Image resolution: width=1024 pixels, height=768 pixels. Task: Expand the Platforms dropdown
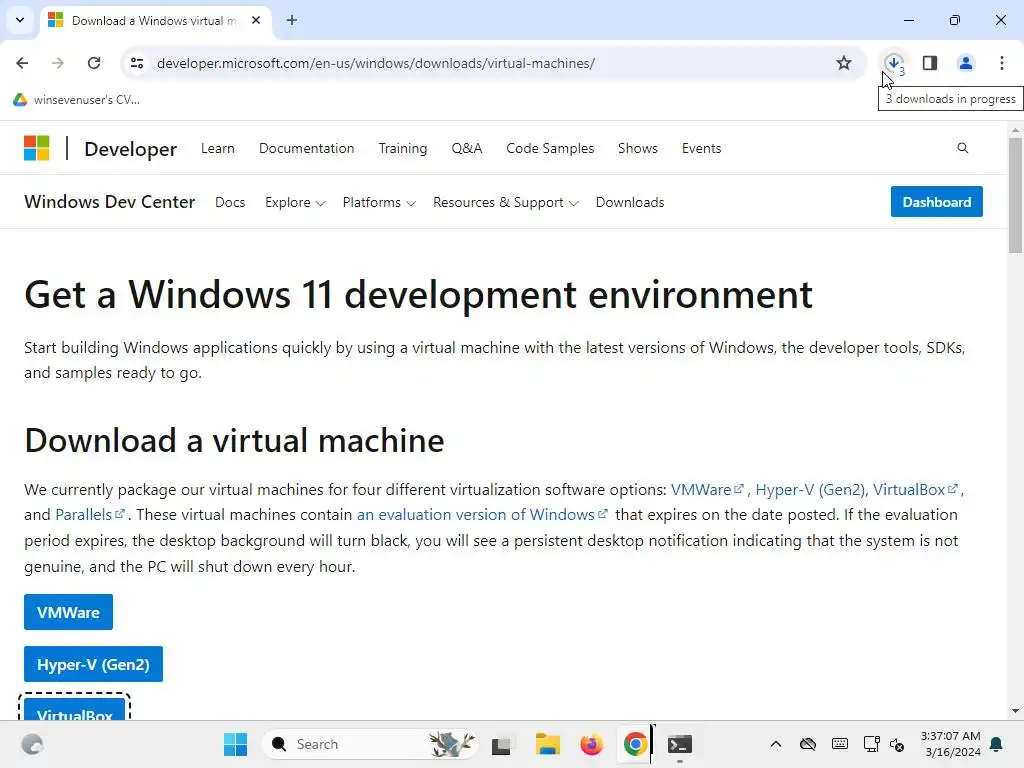(379, 202)
